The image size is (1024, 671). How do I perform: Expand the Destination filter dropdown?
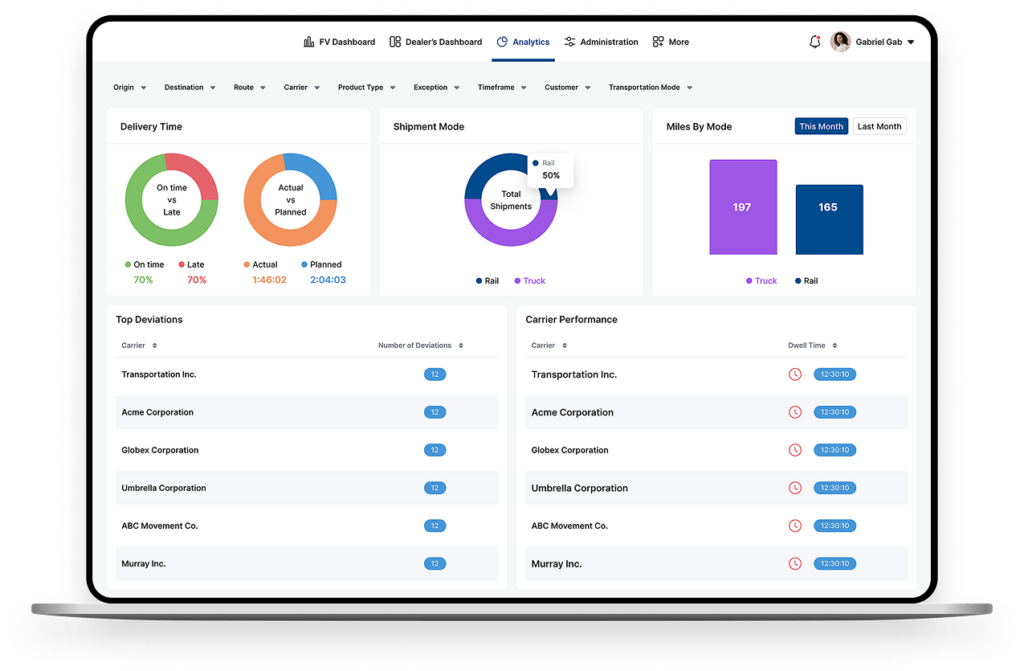189,87
